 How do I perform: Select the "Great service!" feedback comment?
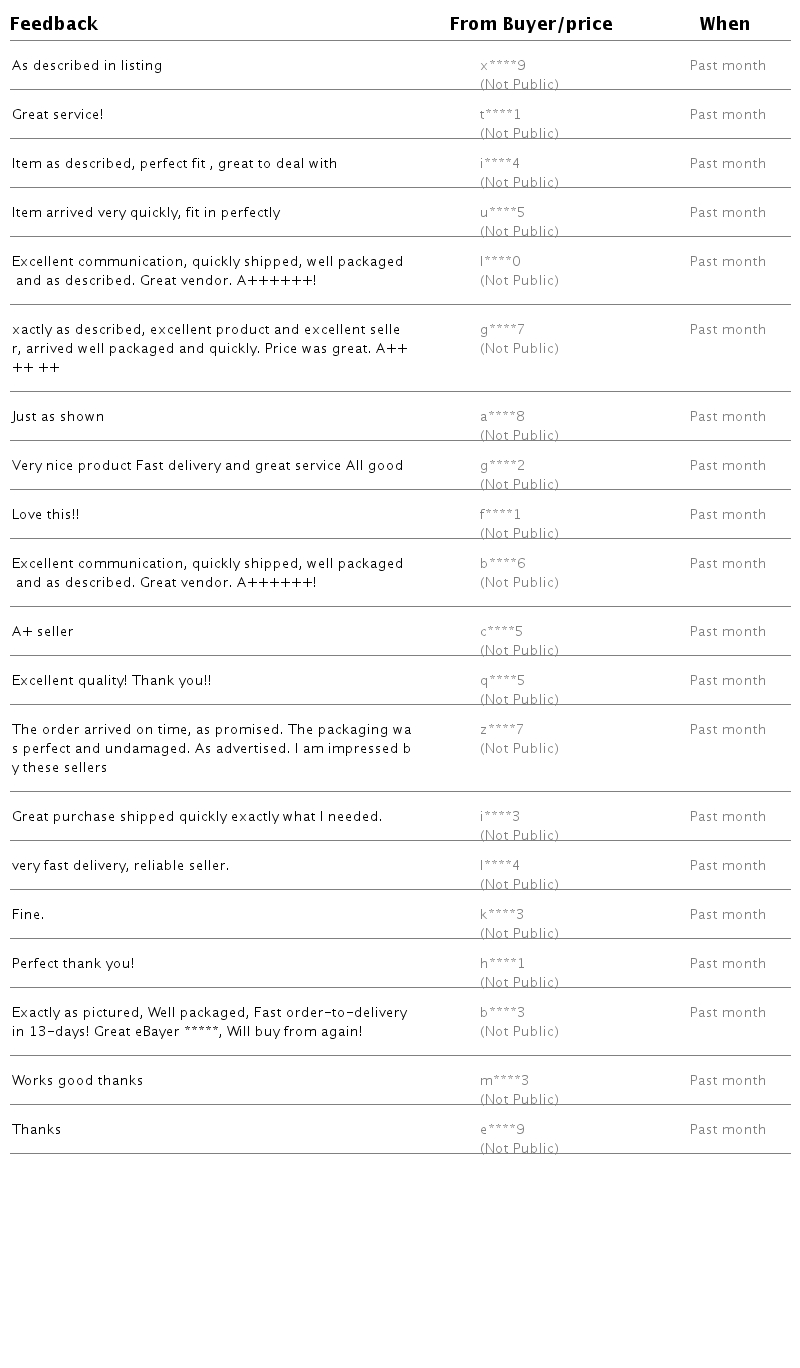(x=58, y=115)
